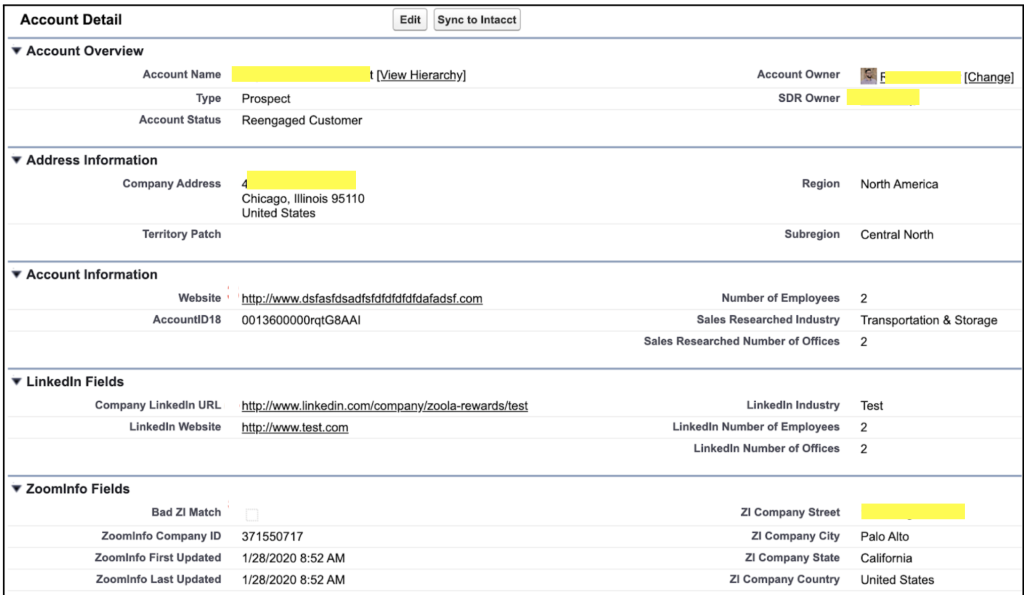Click the Edit button
This screenshot has height=595, width=1024.
click(x=410, y=20)
